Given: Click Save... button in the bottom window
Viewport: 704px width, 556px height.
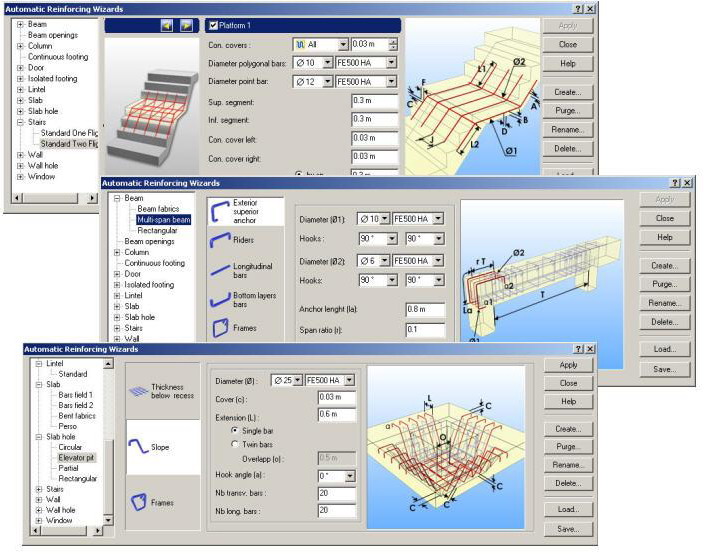Looking at the screenshot, I should [x=568, y=529].
